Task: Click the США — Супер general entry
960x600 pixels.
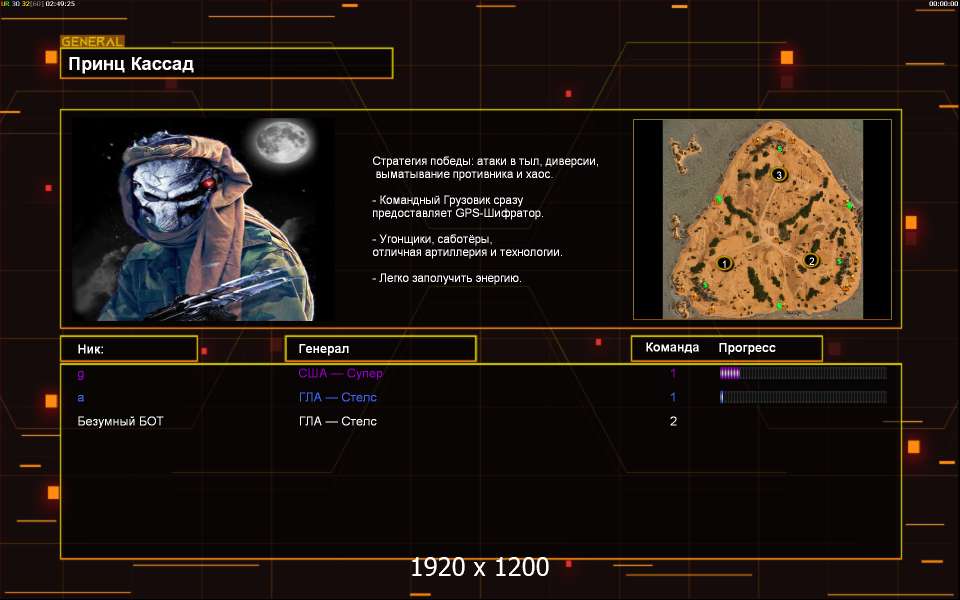Action: [x=340, y=373]
